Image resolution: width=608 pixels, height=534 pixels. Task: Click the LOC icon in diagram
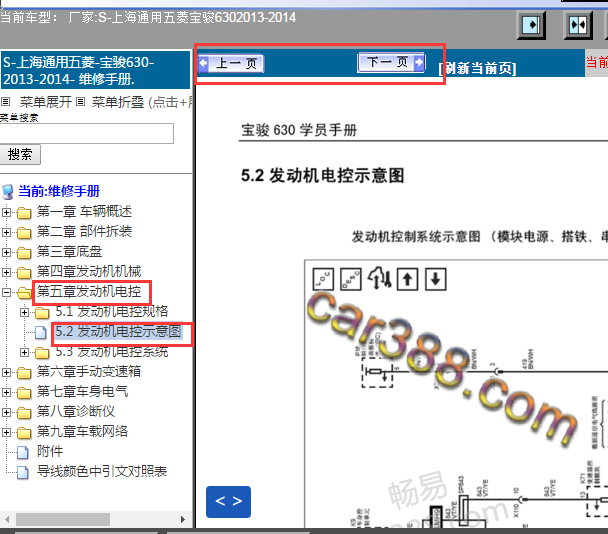323,279
